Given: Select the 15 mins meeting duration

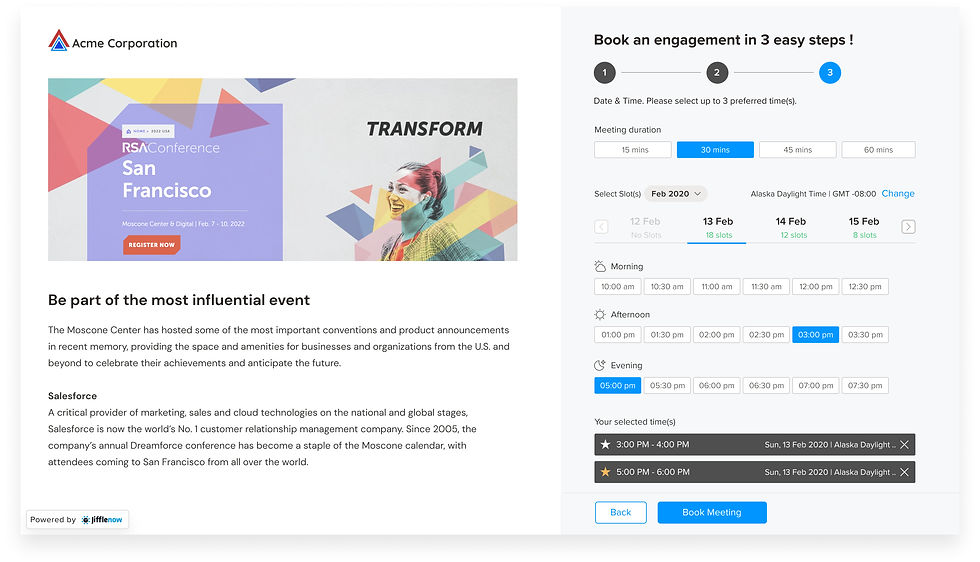Looking at the screenshot, I should click(632, 150).
